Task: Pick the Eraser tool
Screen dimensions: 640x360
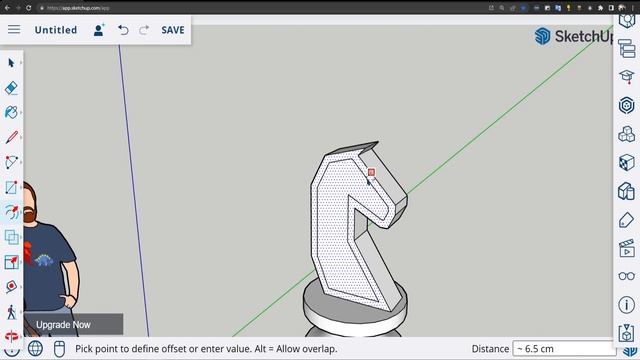Action: [x=11, y=88]
